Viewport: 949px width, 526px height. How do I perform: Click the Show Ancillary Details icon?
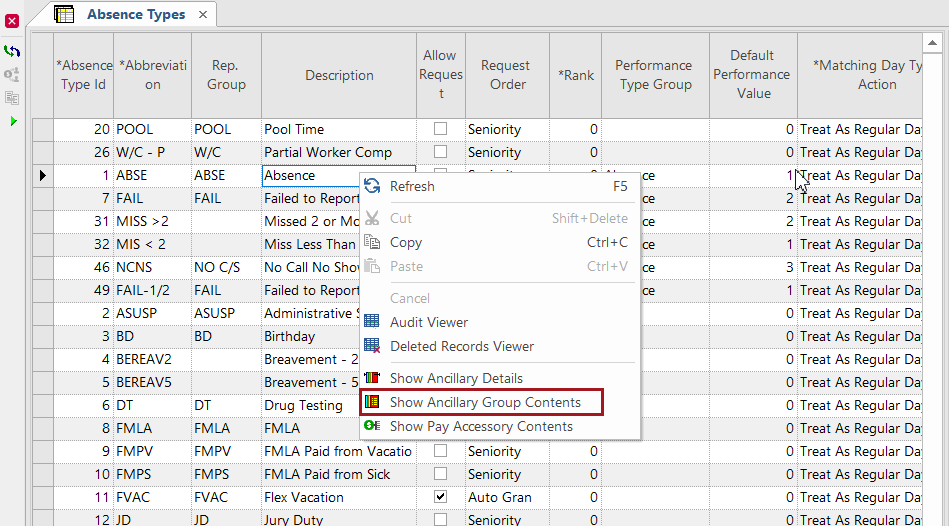(x=372, y=378)
